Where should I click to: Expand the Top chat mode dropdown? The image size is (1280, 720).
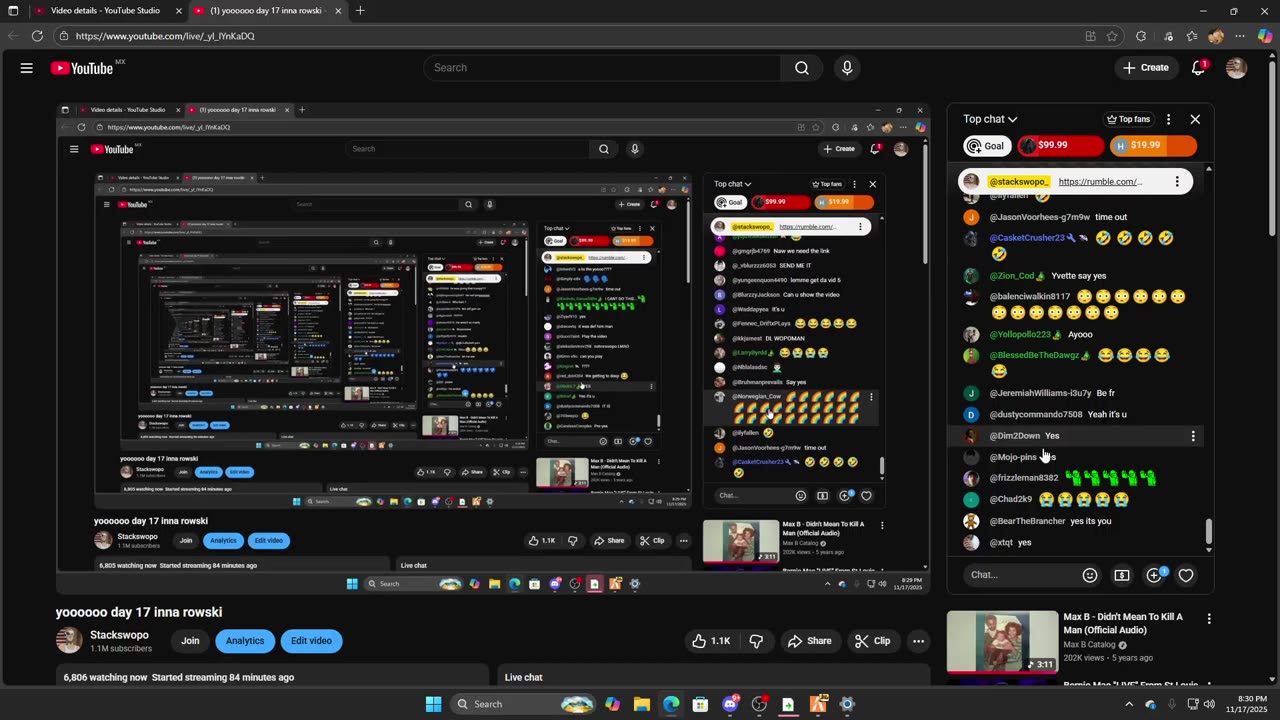(990, 119)
